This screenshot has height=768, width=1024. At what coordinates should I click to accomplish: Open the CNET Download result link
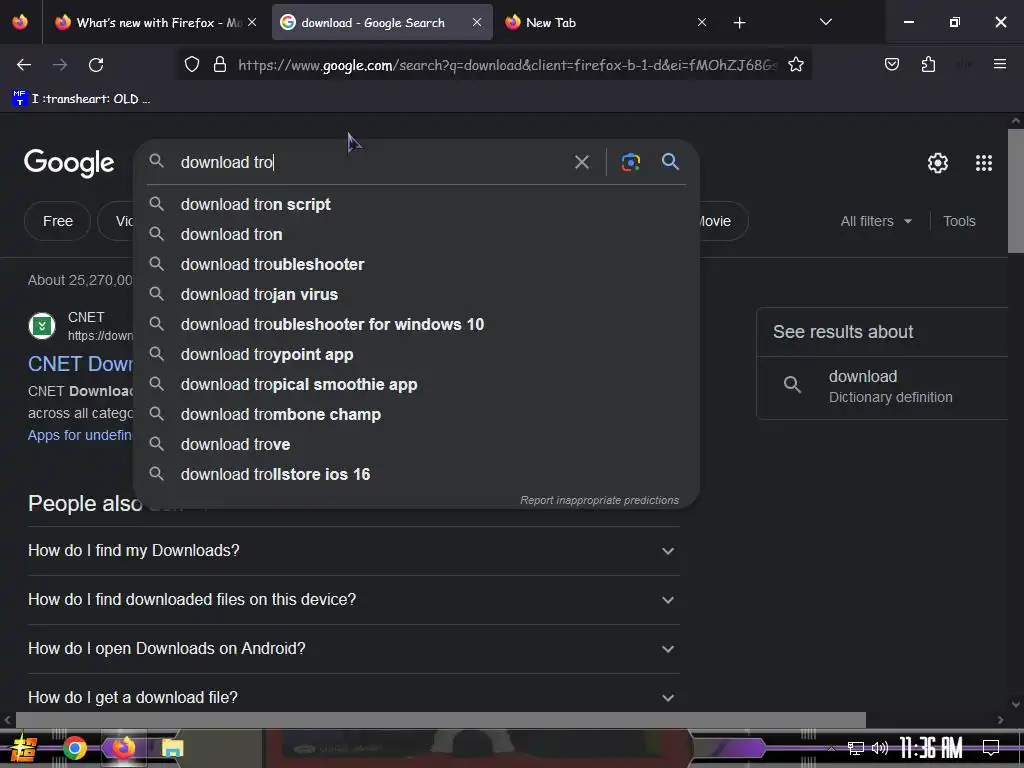[x=80, y=364]
